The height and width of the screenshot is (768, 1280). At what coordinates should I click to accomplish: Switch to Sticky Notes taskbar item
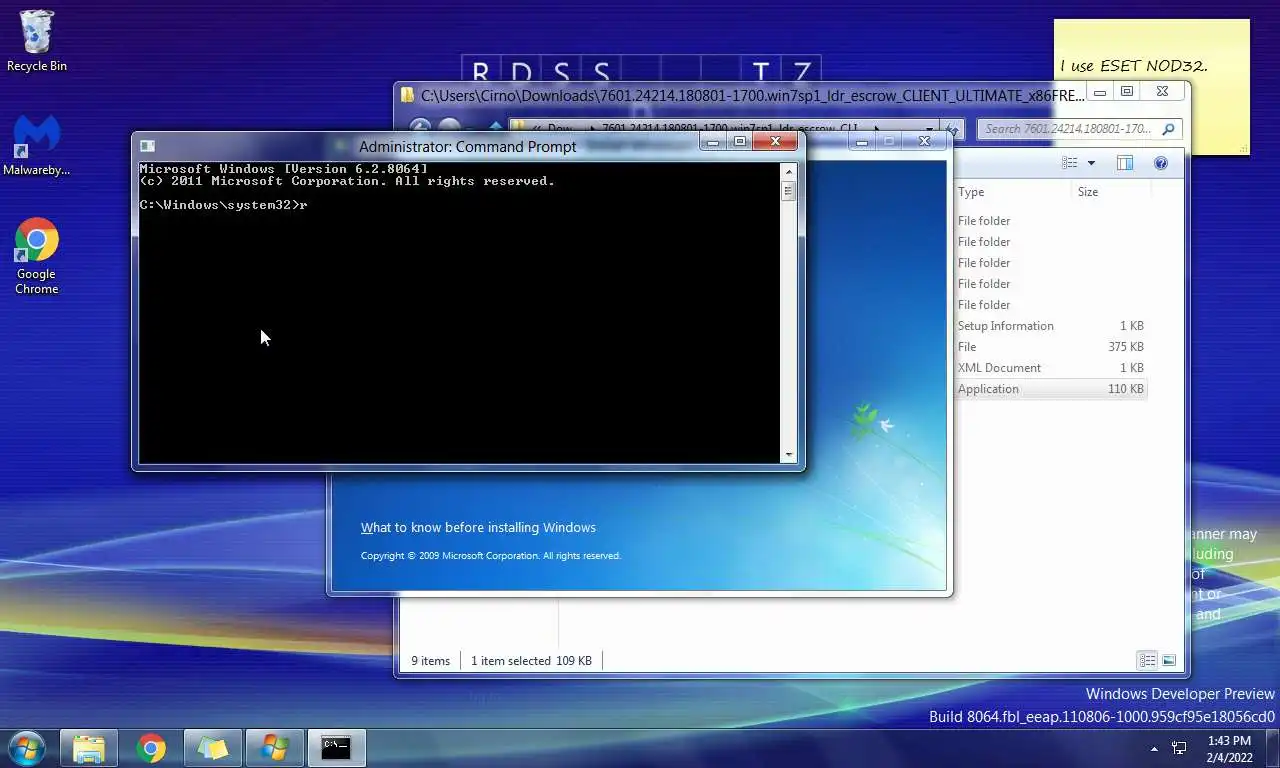[x=213, y=747]
